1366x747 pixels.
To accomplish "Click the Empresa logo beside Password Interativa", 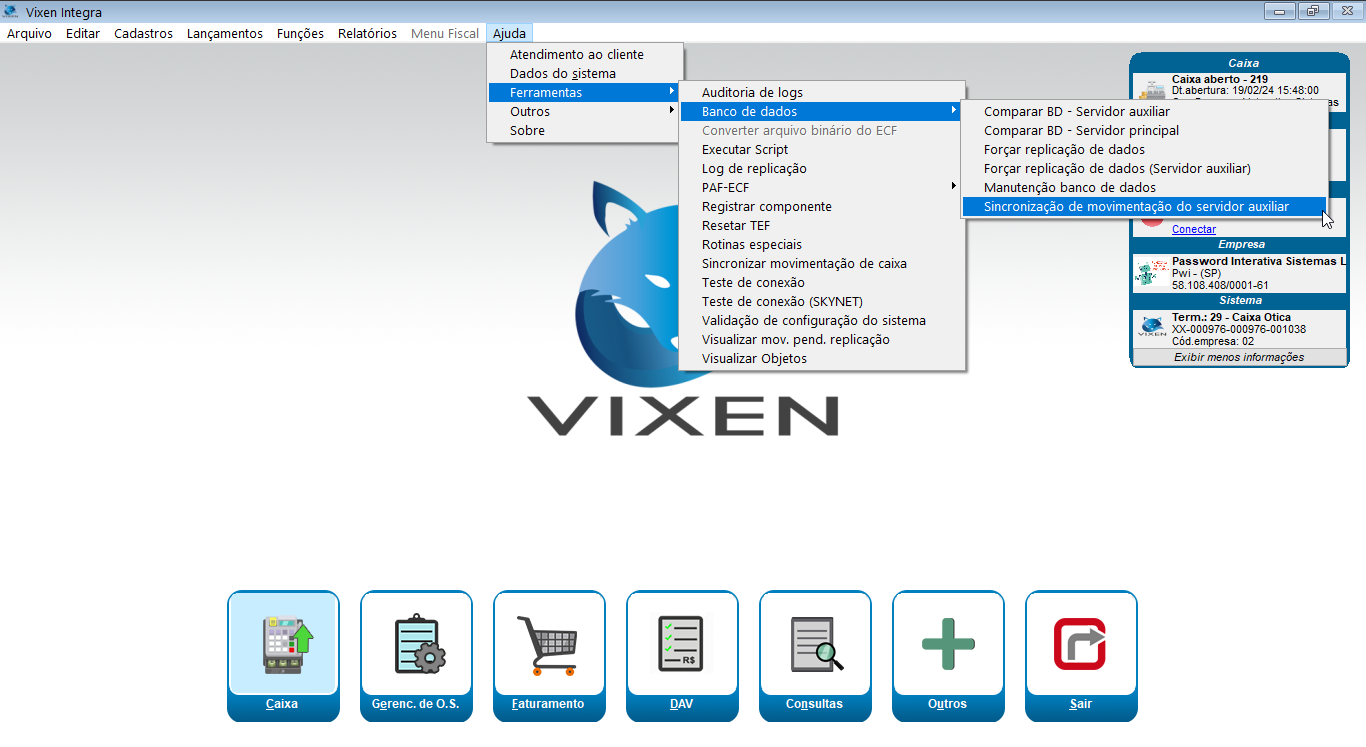I will tap(1151, 273).
